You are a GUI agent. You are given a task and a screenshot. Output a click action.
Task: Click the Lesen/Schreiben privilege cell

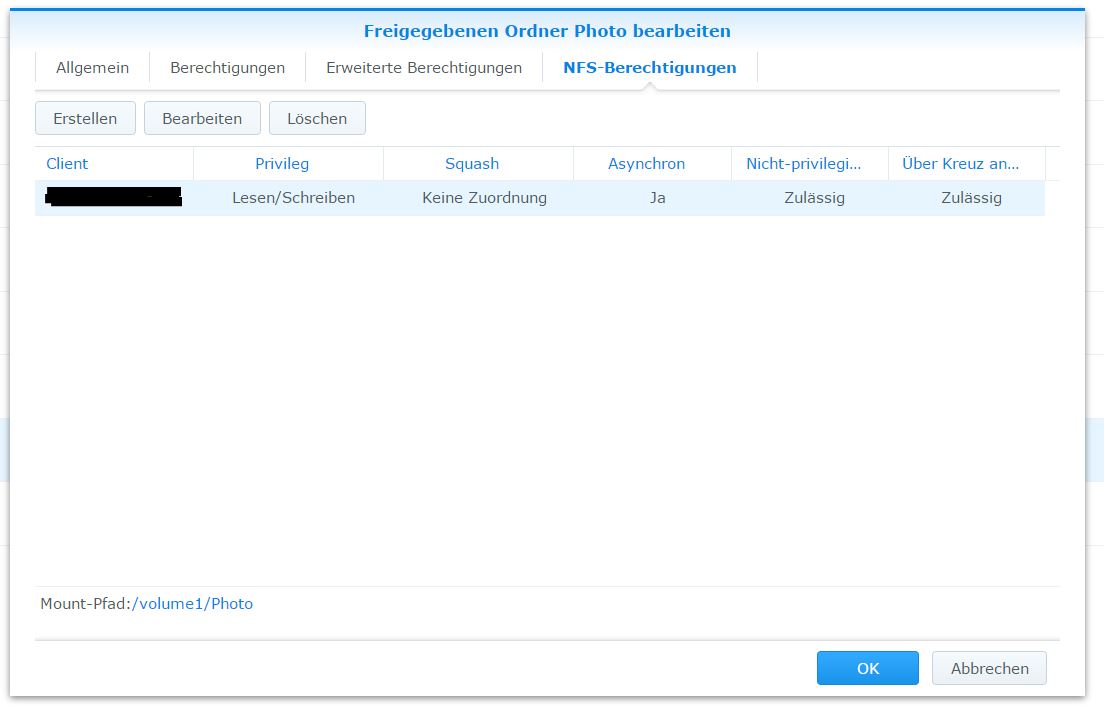[x=293, y=197]
